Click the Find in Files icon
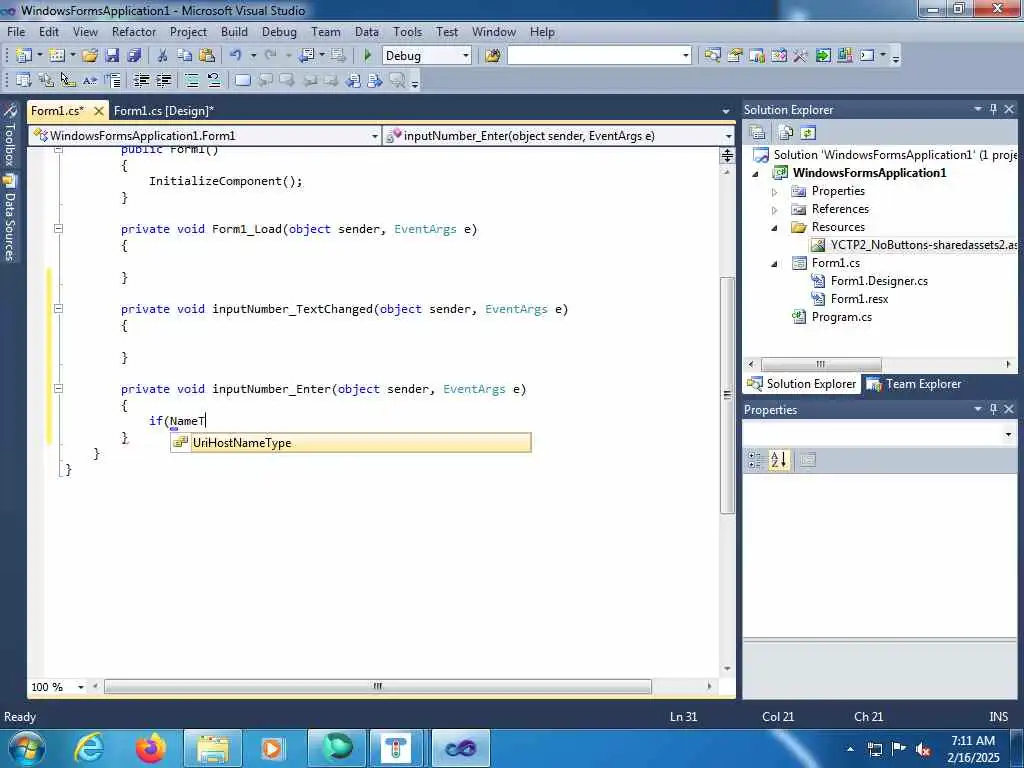 493,56
